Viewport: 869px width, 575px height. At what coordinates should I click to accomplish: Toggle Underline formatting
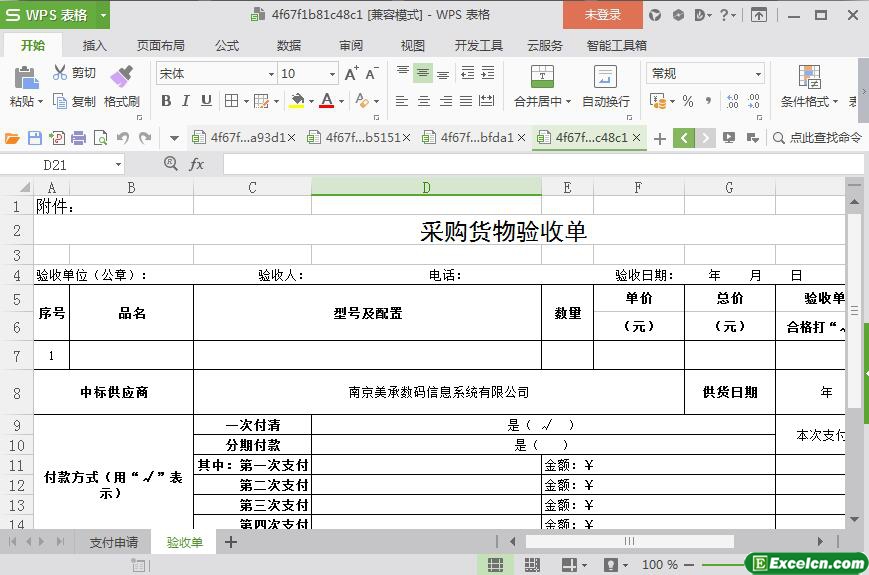pos(206,101)
